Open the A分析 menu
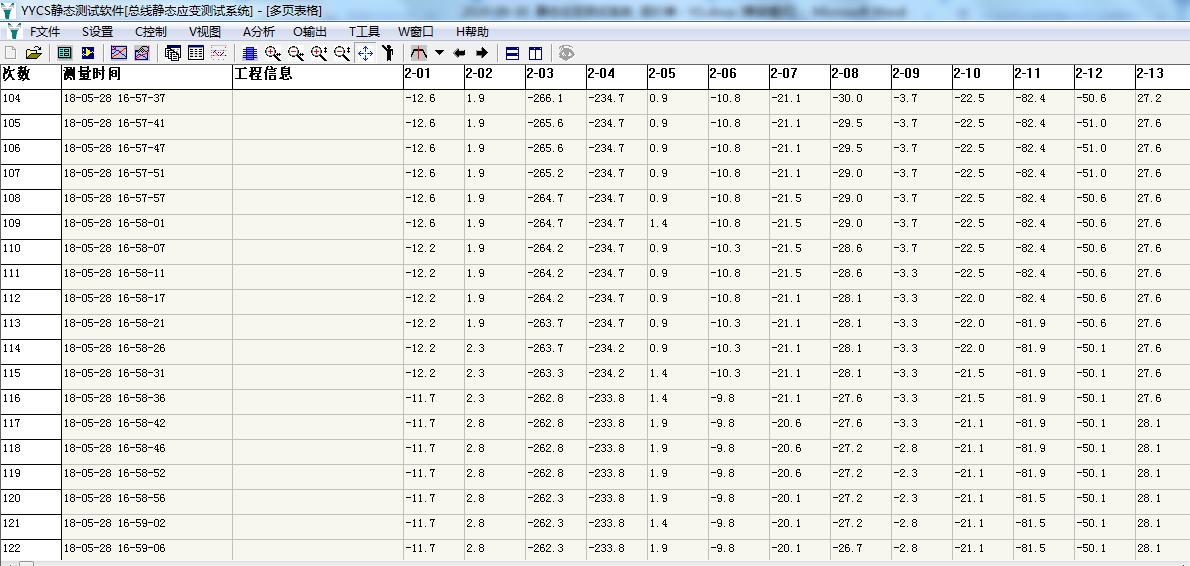Viewport: 1190px width, 566px height. (x=259, y=31)
